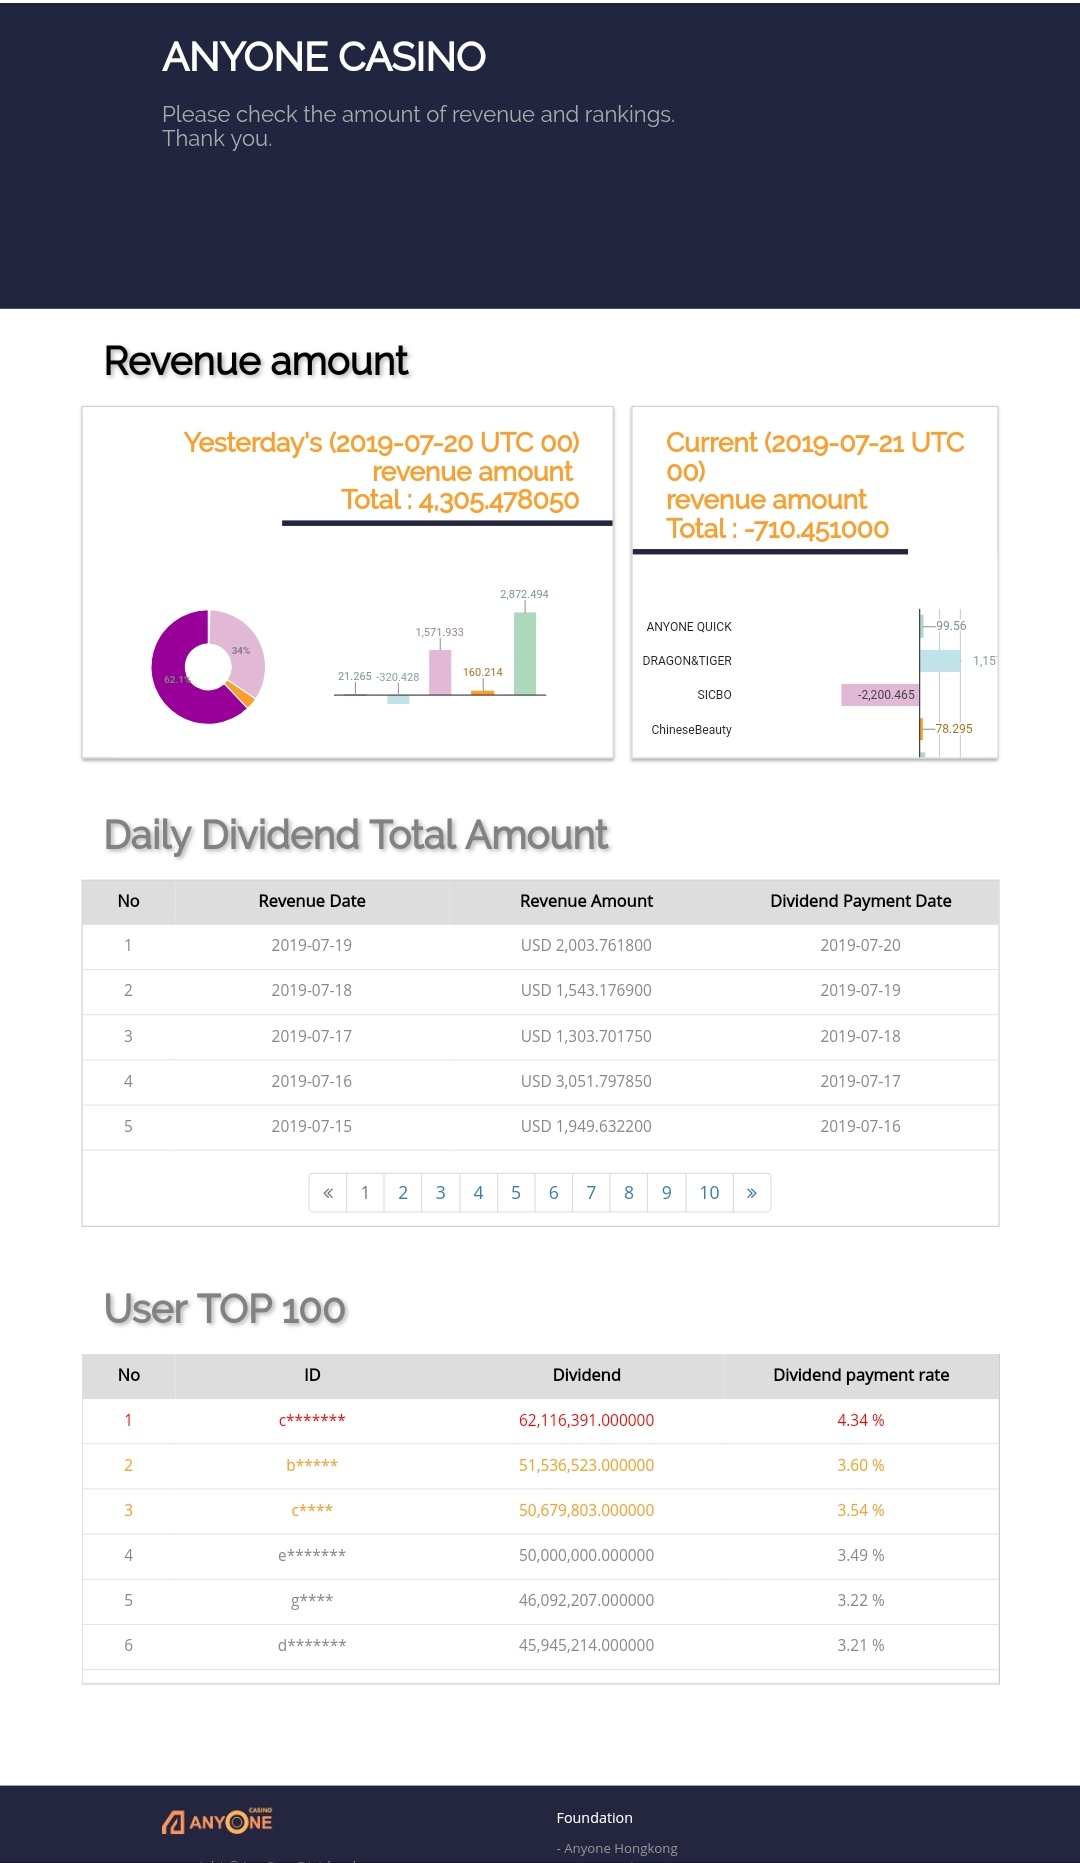Click the DRAGON&TIGER light blue bar
Viewport: 1080px width, 1863px height.
[940, 660]
